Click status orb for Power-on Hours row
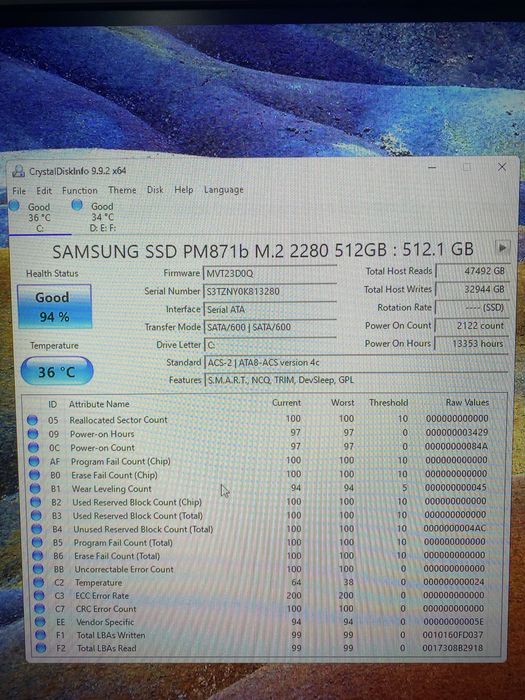 pyautogui.click(x=33, y=433)
